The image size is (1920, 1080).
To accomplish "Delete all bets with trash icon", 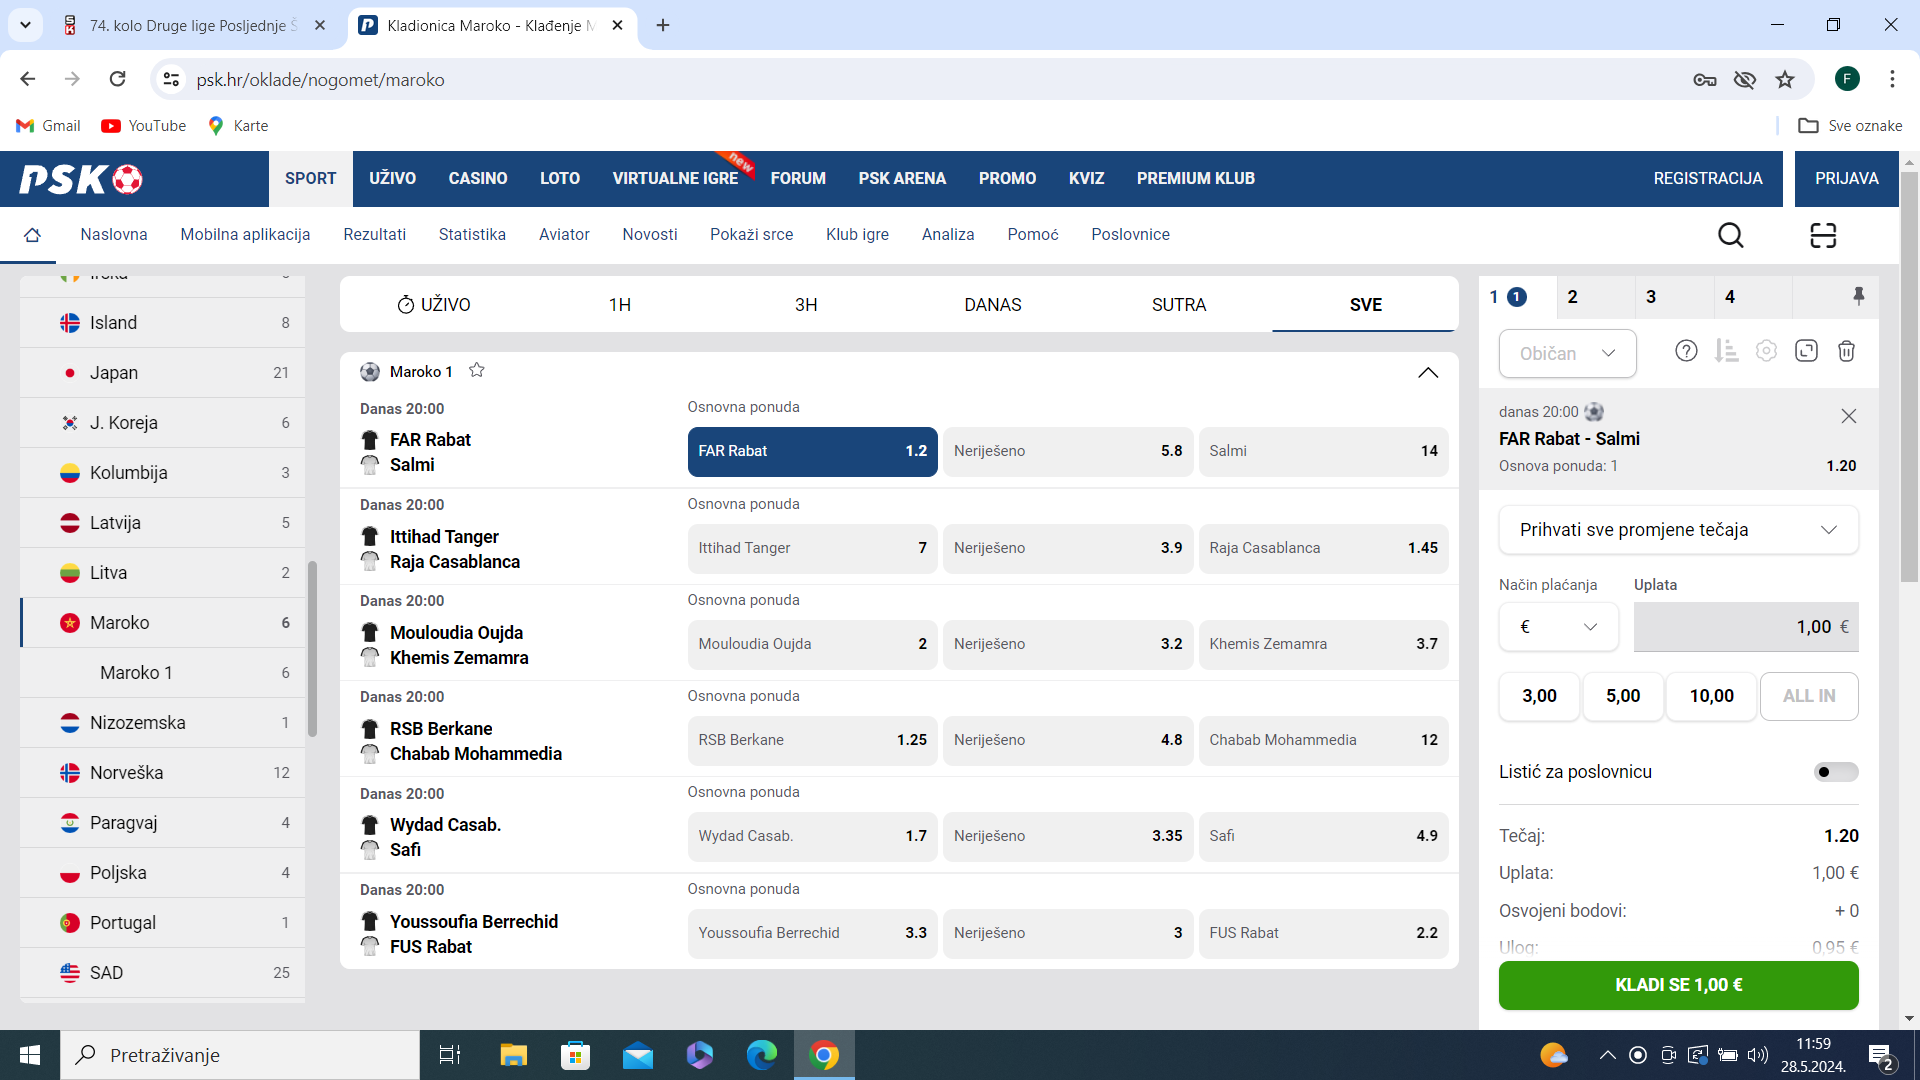I will pyautogui.click(x=1846, y=351).
